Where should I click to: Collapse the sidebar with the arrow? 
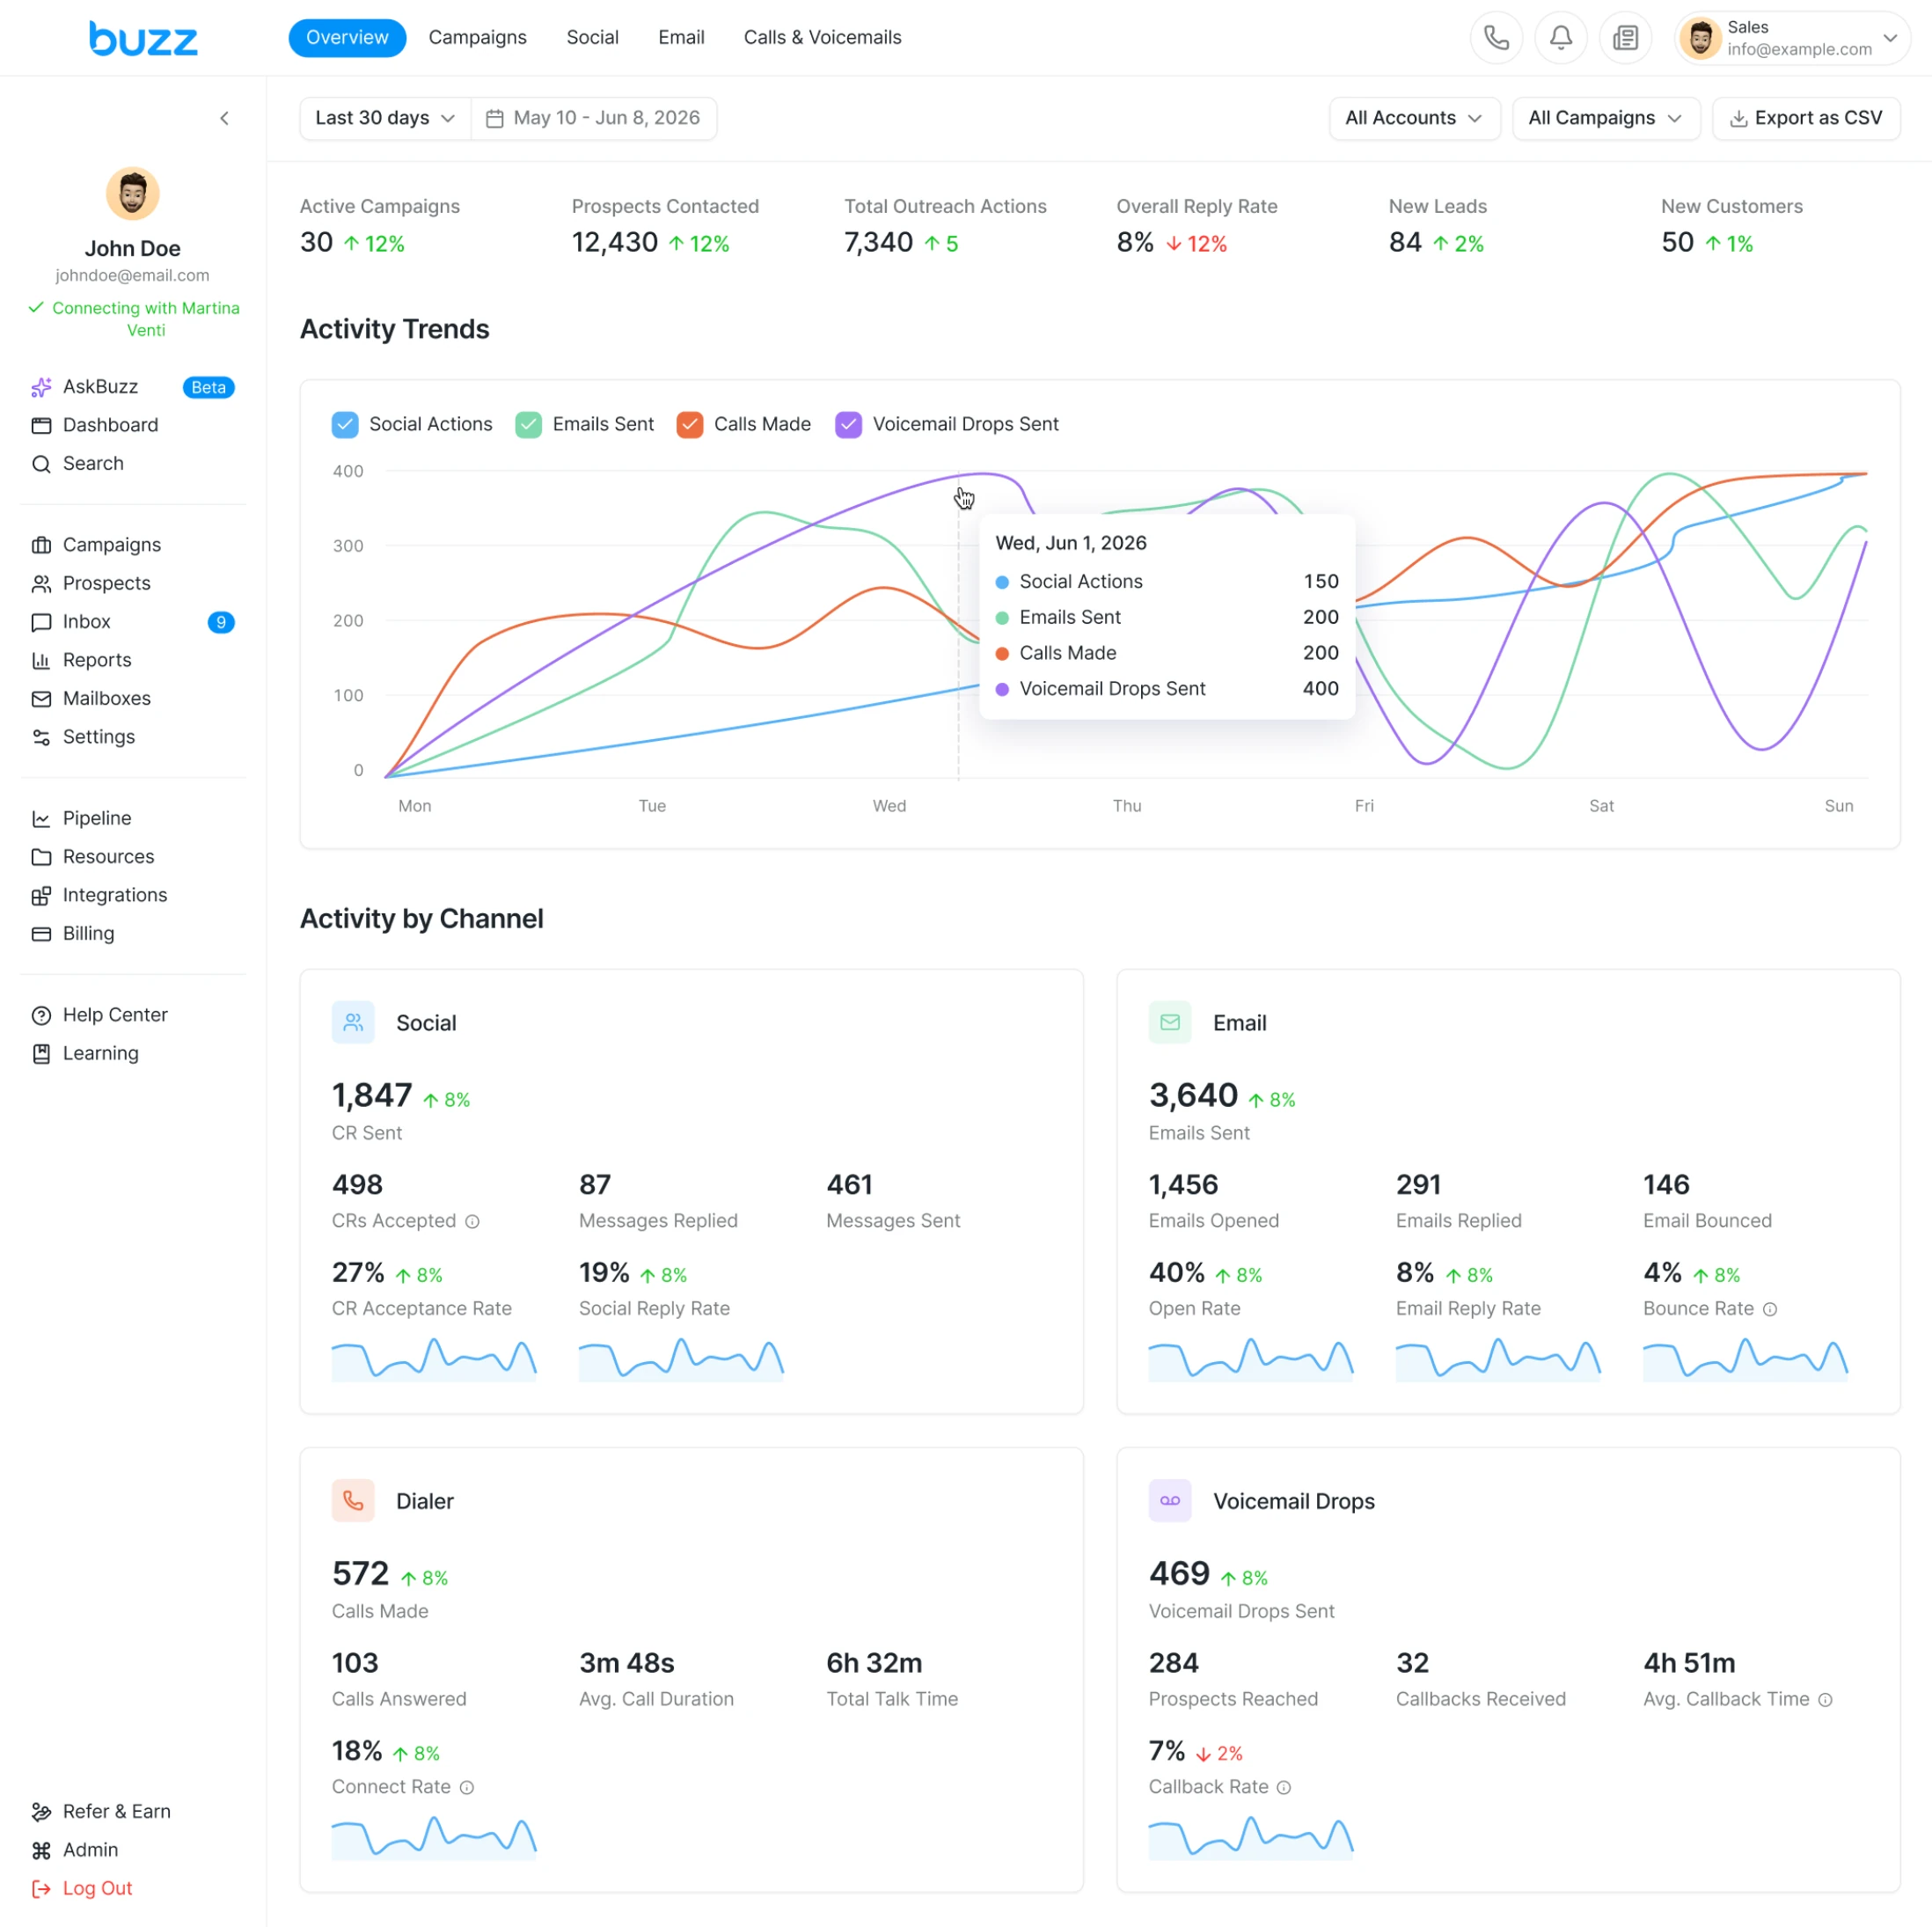coord(224,118)
